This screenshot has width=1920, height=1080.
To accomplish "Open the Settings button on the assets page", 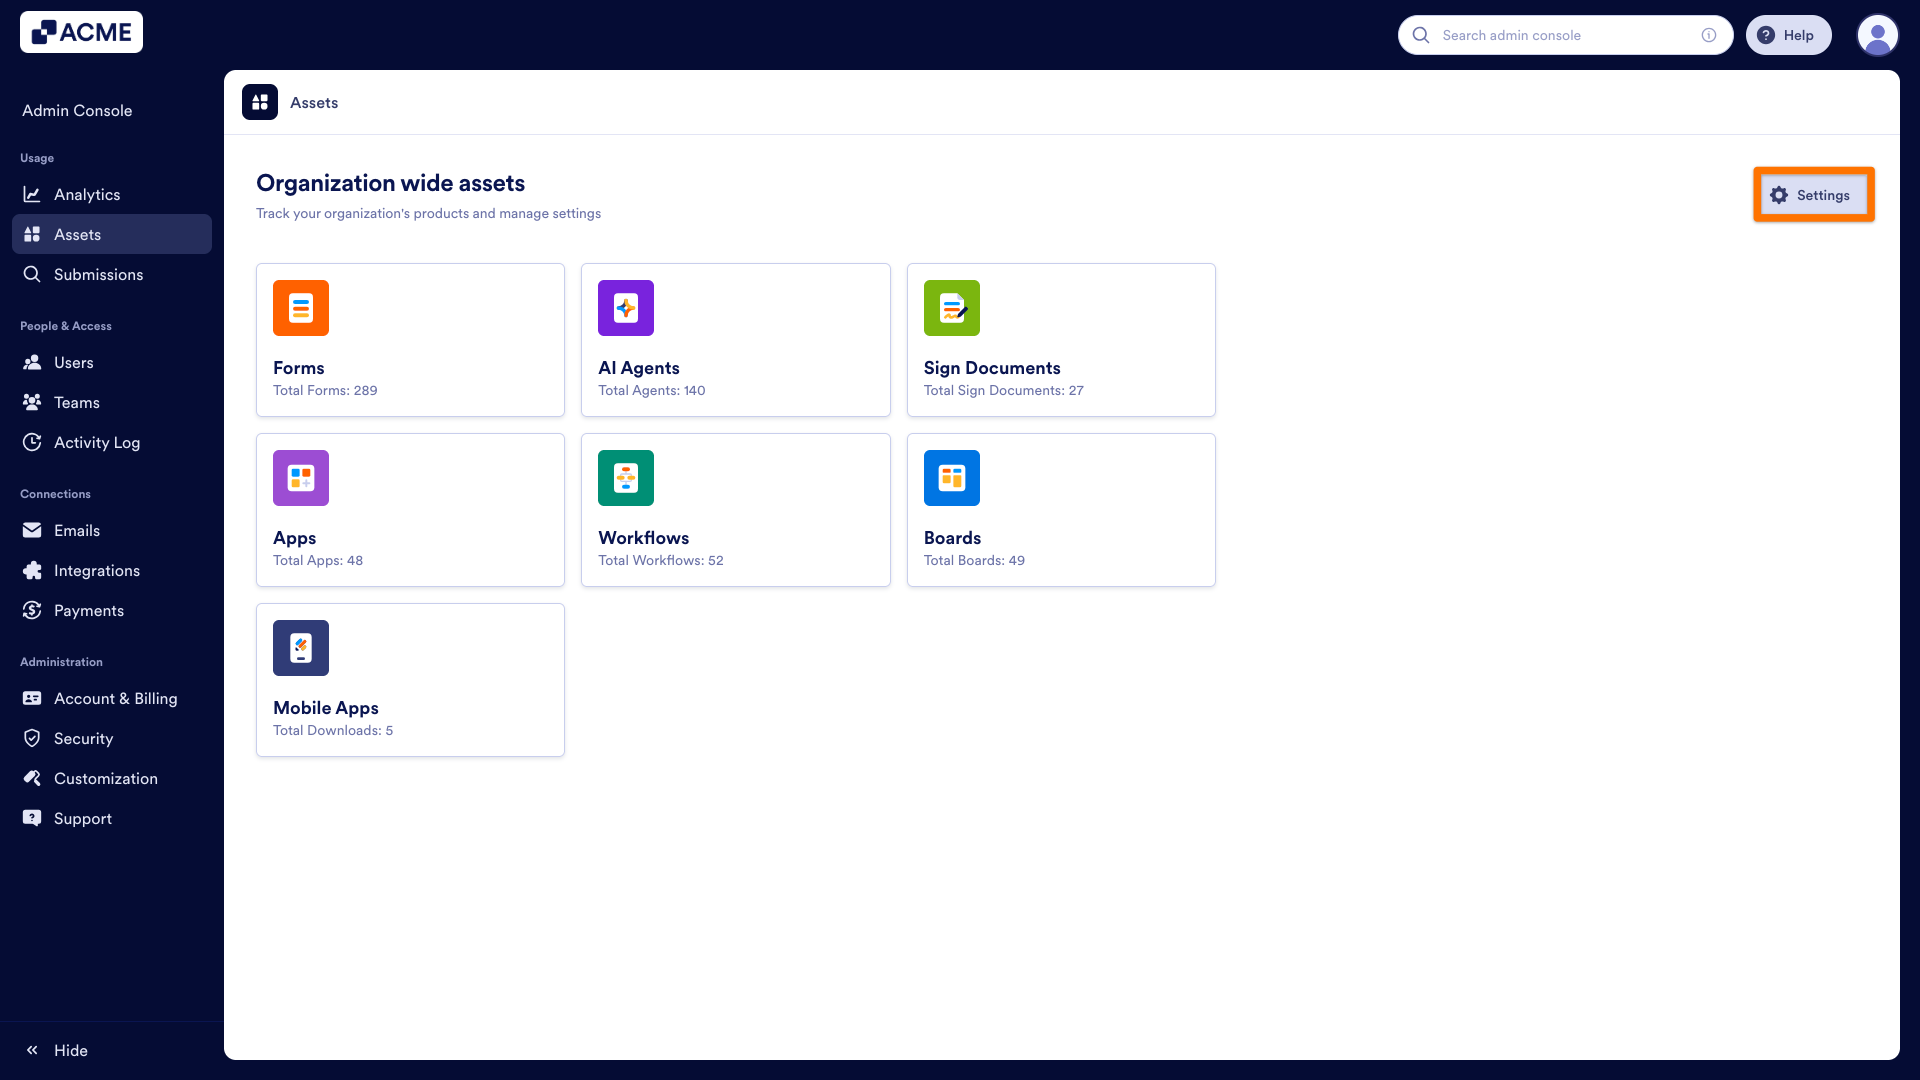I will click(x=1813, y=194).
